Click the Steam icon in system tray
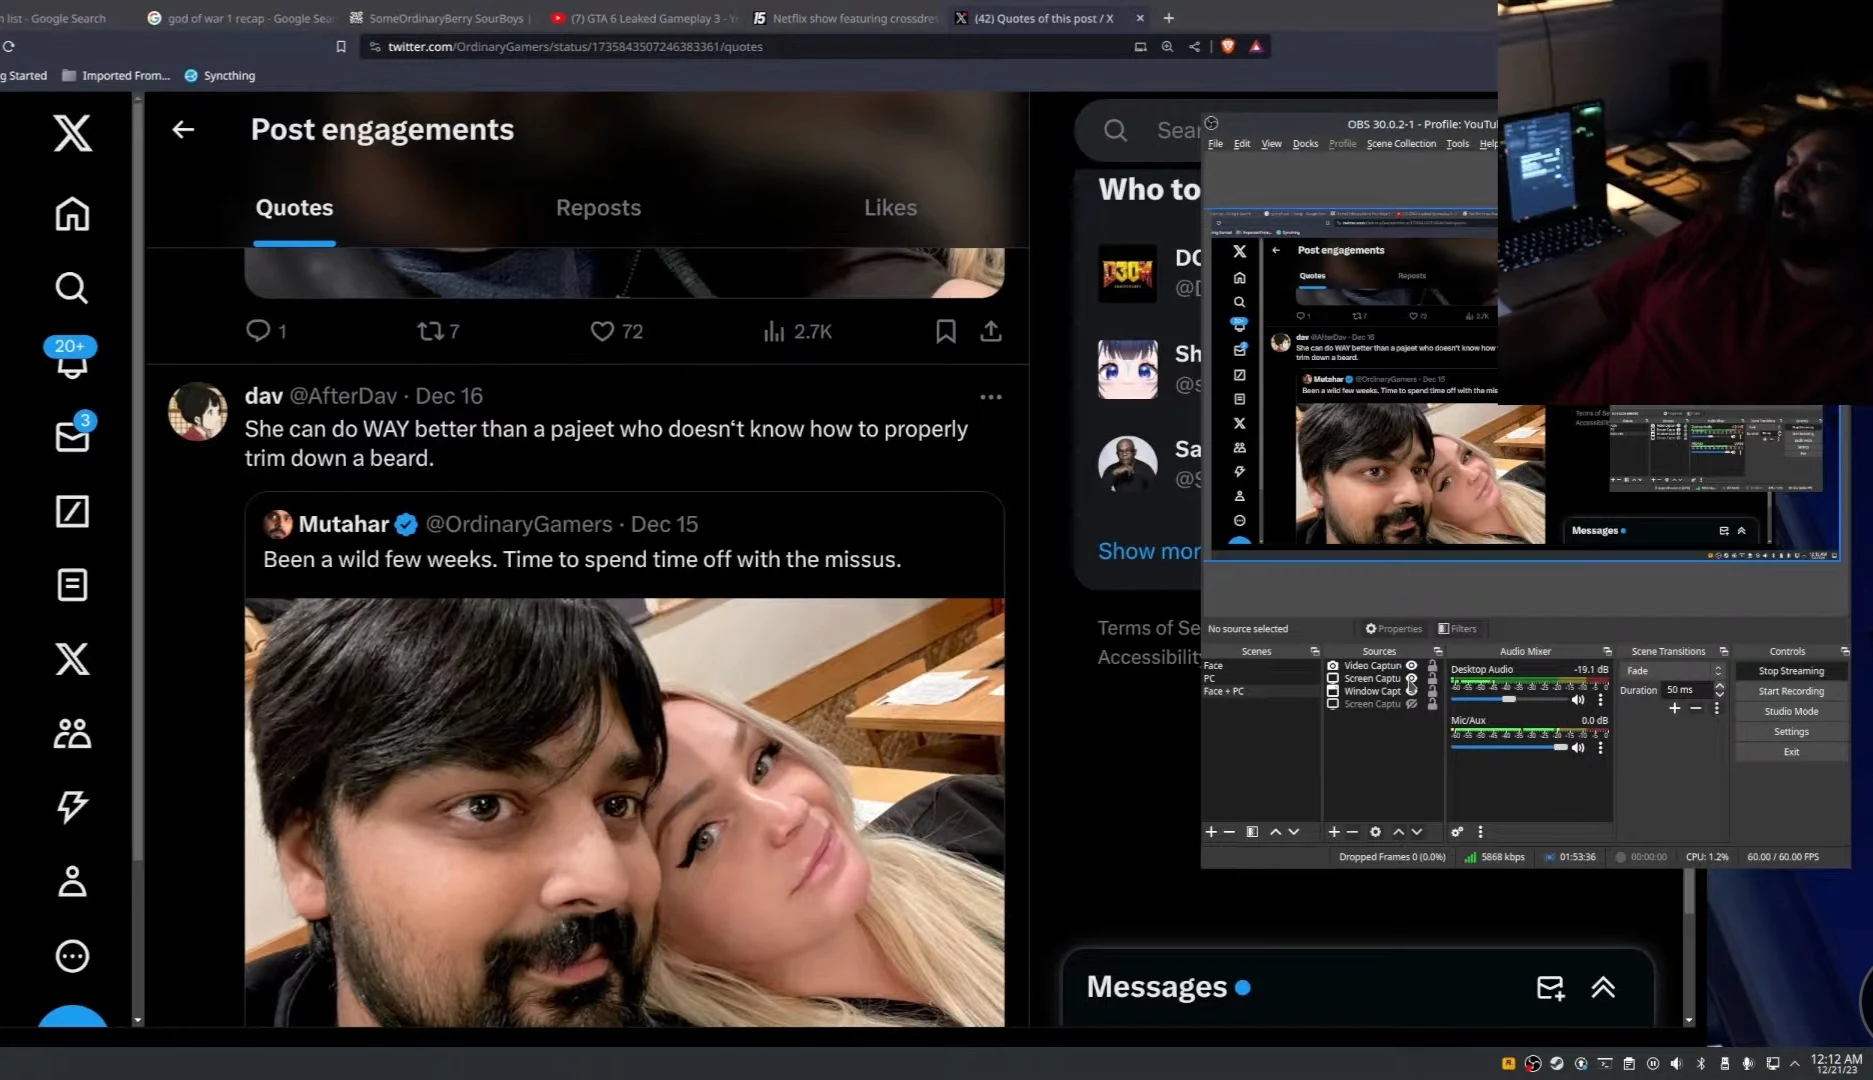1873x1080 pixels. [x=1557, y=1063]
